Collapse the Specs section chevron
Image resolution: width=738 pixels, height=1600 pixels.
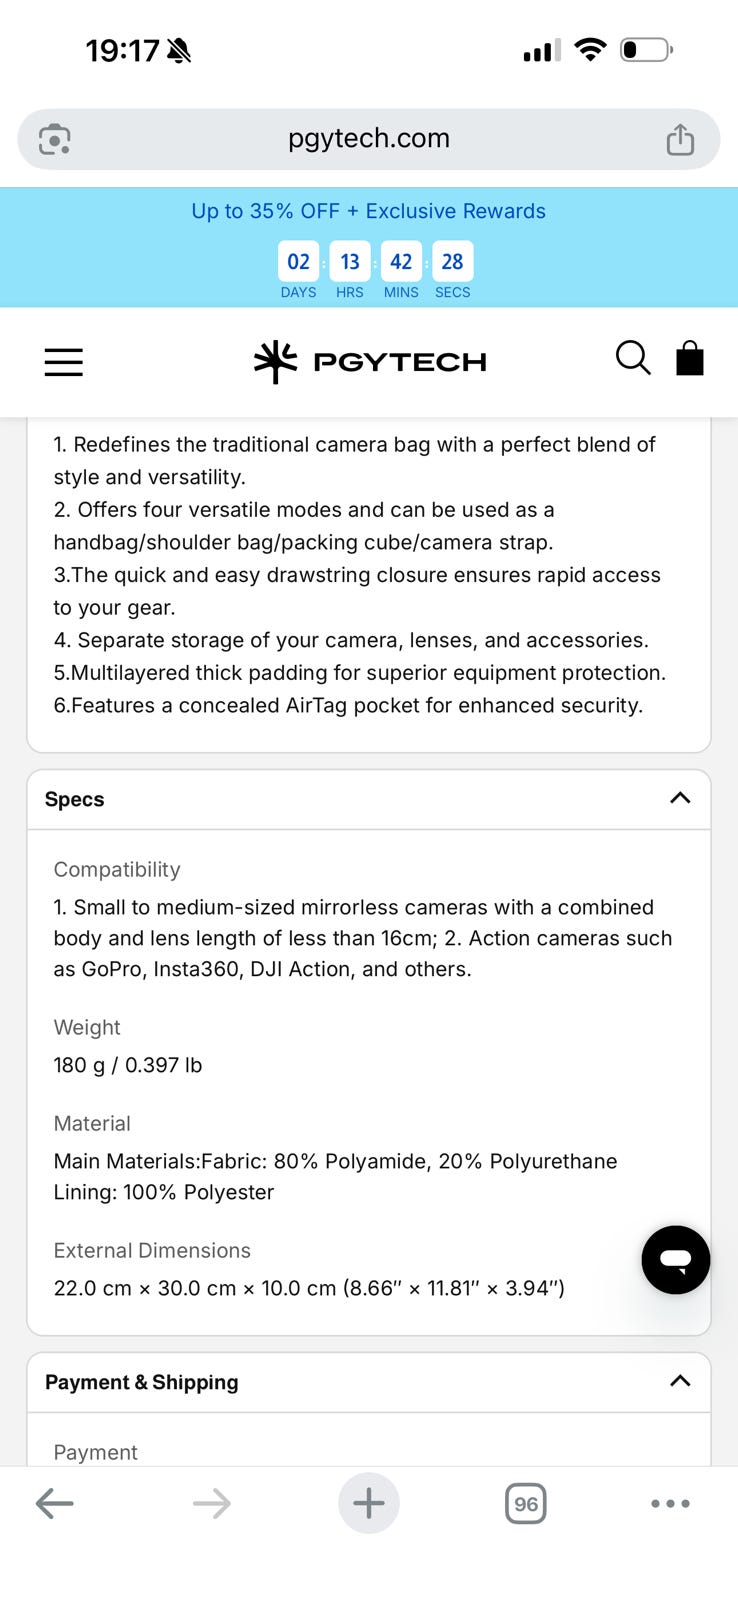pos(680,798)
